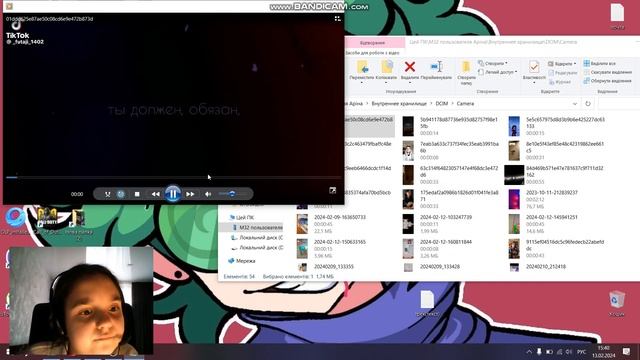The width and height of the screenshot is (640, 360).
Task: Toggle repeat in the media player
Action: [120, 194]
